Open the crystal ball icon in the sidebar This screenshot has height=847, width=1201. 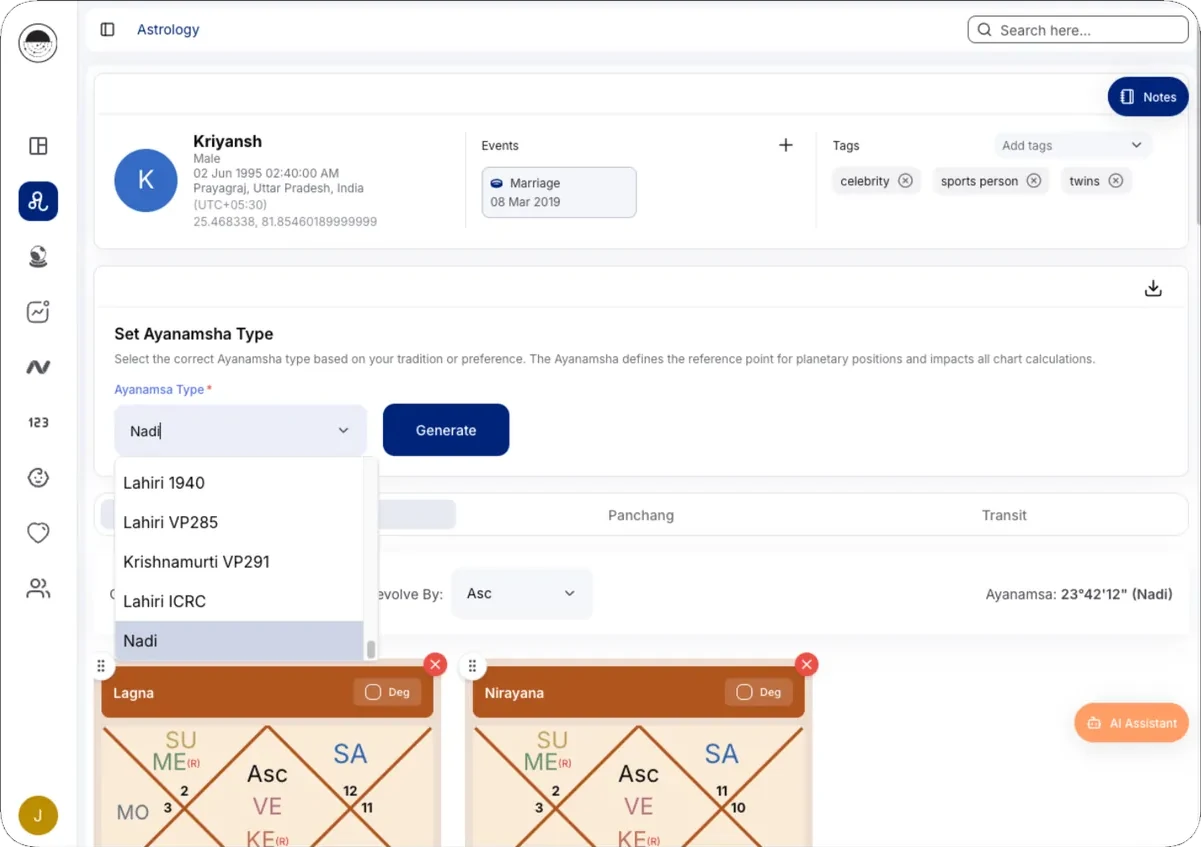click(x=38, y=257)
